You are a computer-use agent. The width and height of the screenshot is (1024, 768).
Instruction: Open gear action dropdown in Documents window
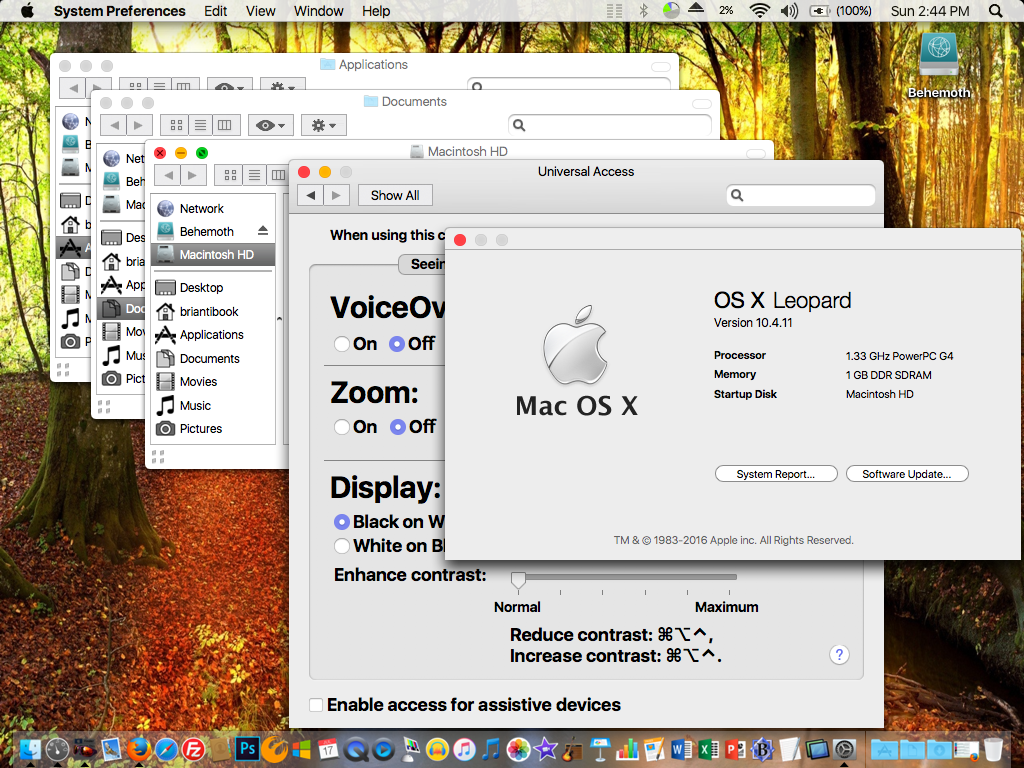[323, 125]
